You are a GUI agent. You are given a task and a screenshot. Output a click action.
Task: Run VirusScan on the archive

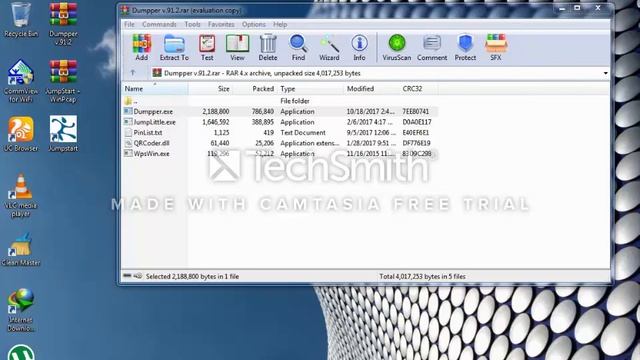[x=397, y=47]
